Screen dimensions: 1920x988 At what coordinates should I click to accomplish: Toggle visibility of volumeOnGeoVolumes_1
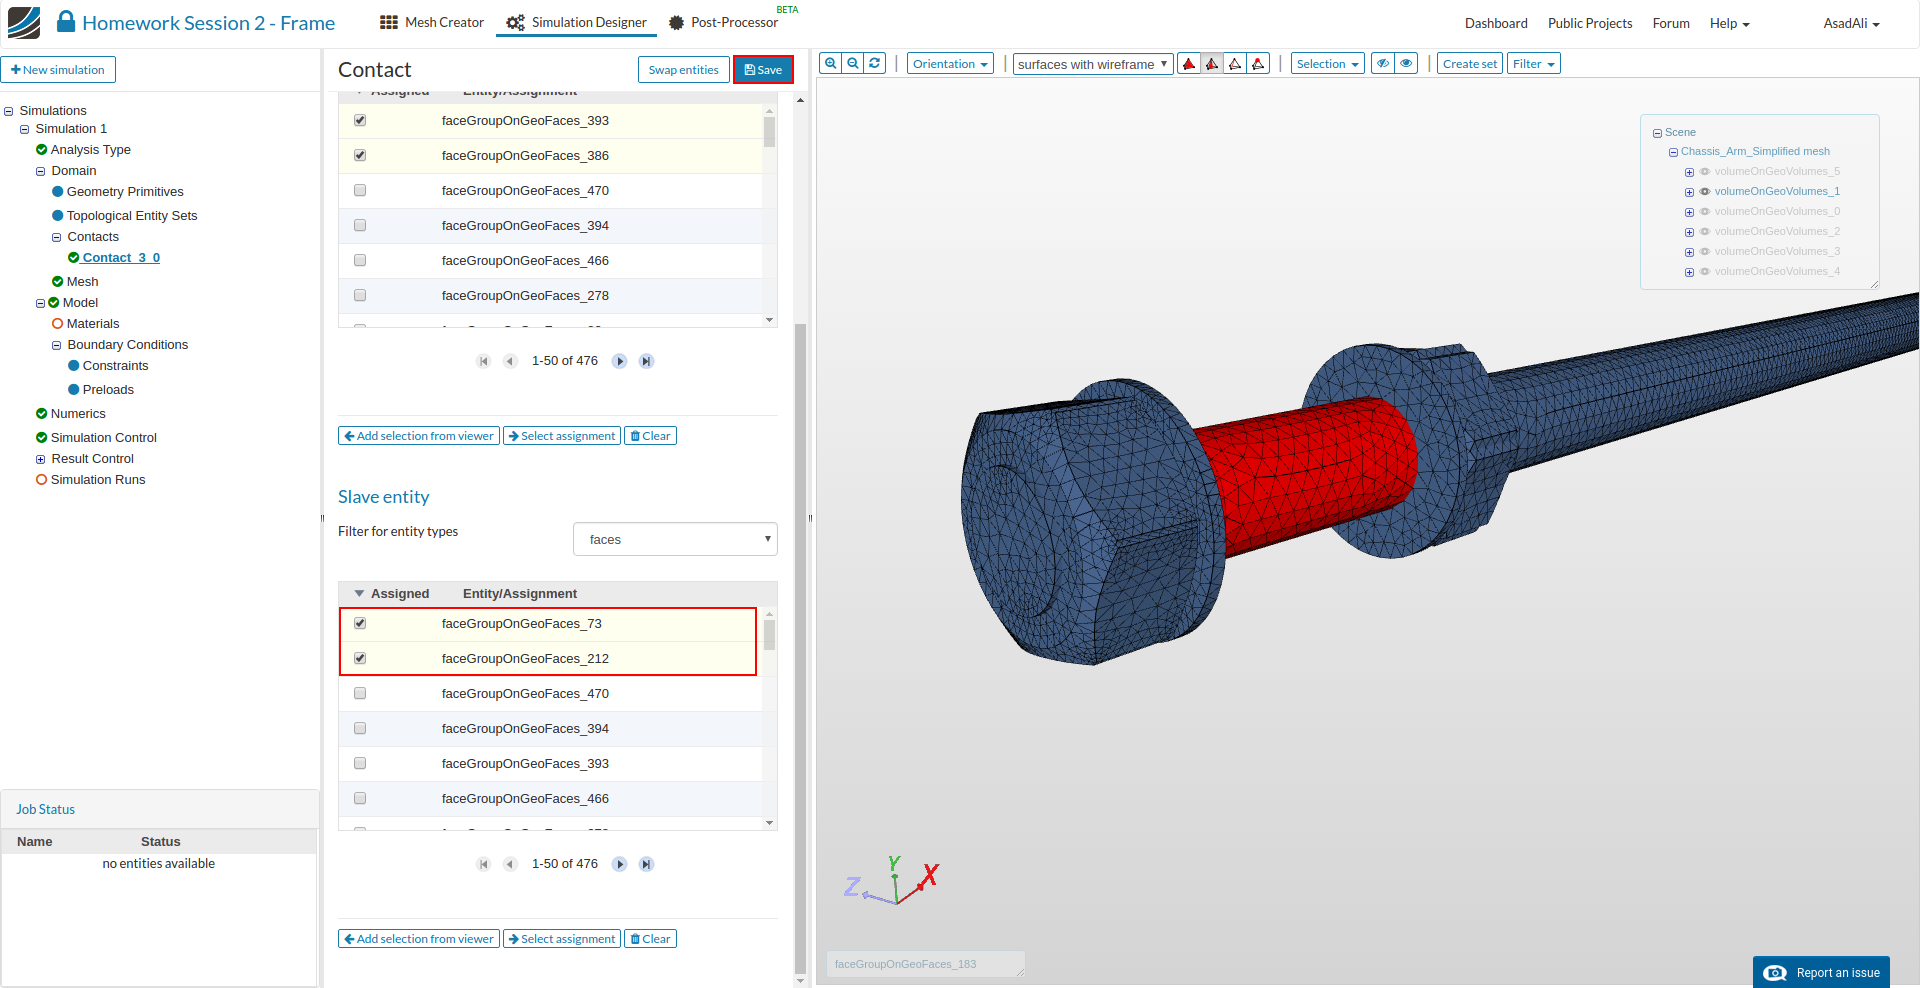1705,191
